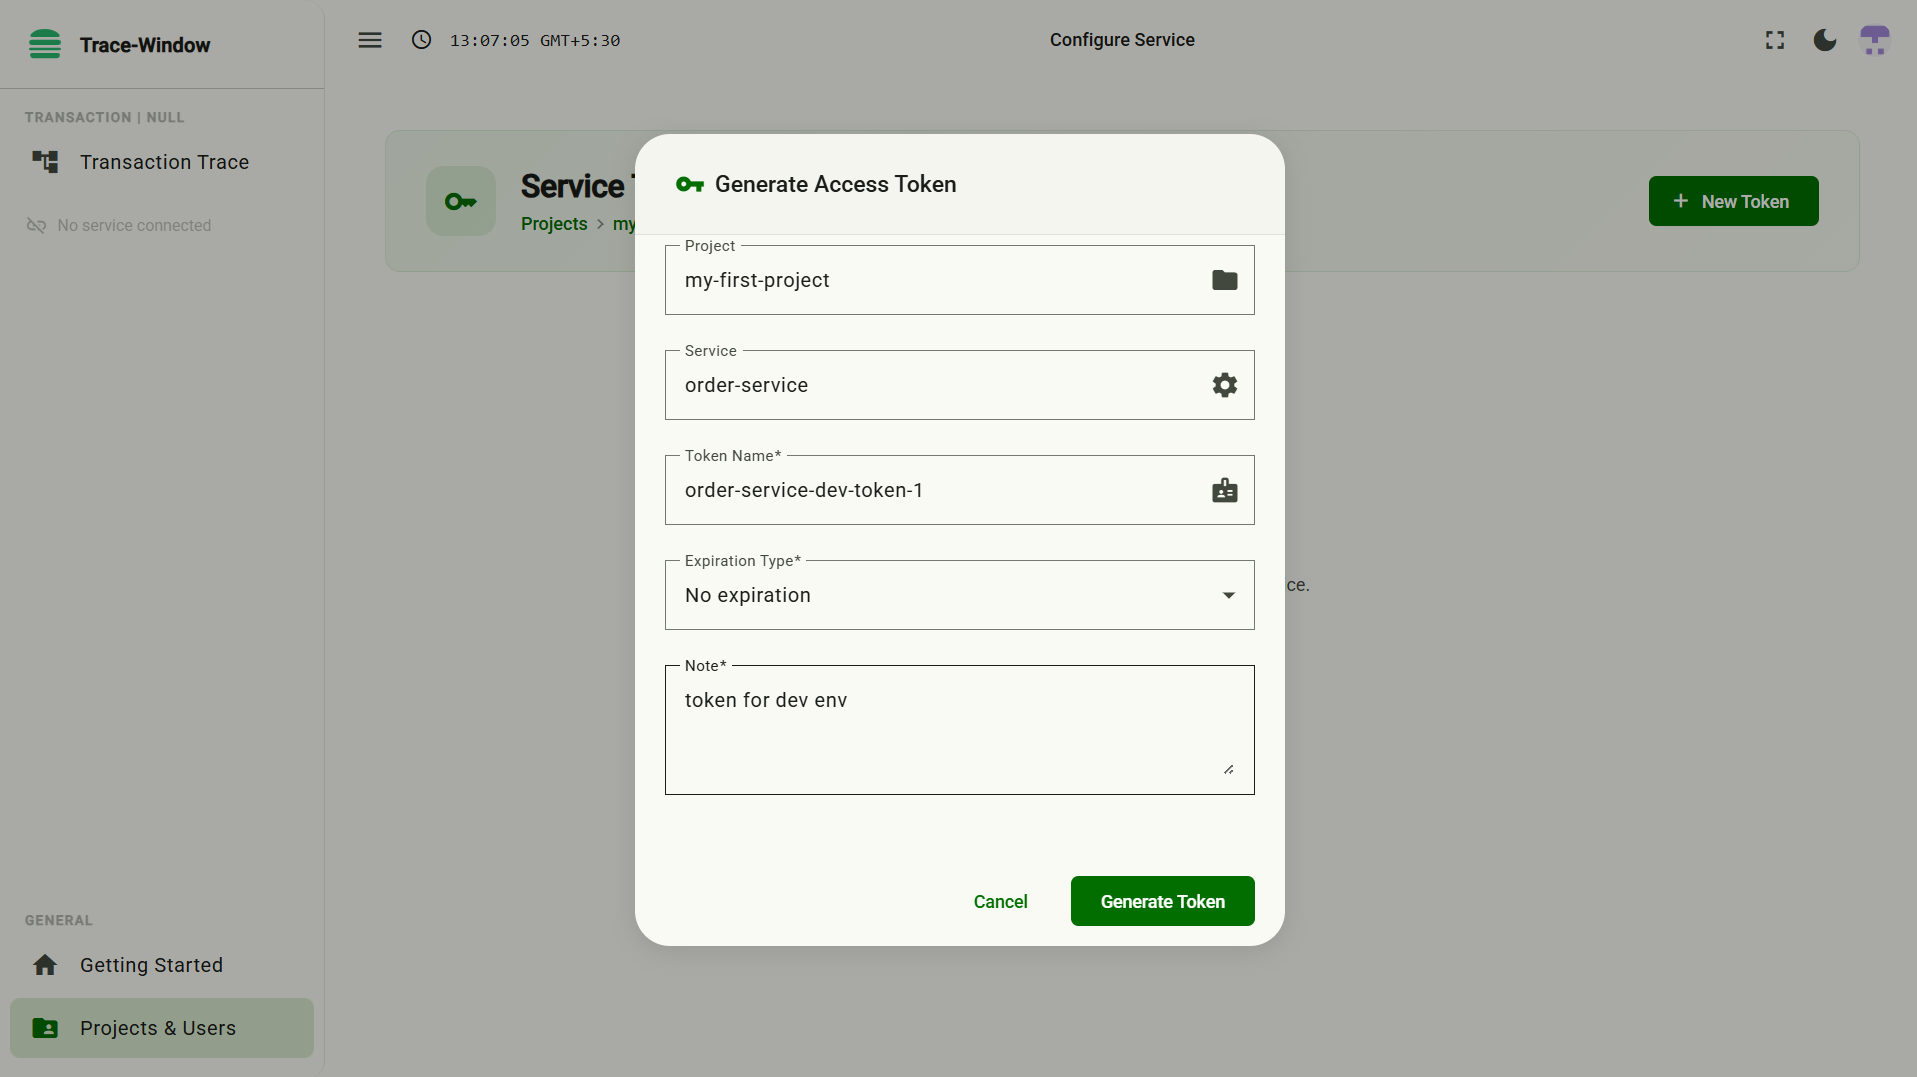Screen dimensions: 1917x1077
Task: Click the badge icon in Token Name field
Action: tap(1225, 490)
